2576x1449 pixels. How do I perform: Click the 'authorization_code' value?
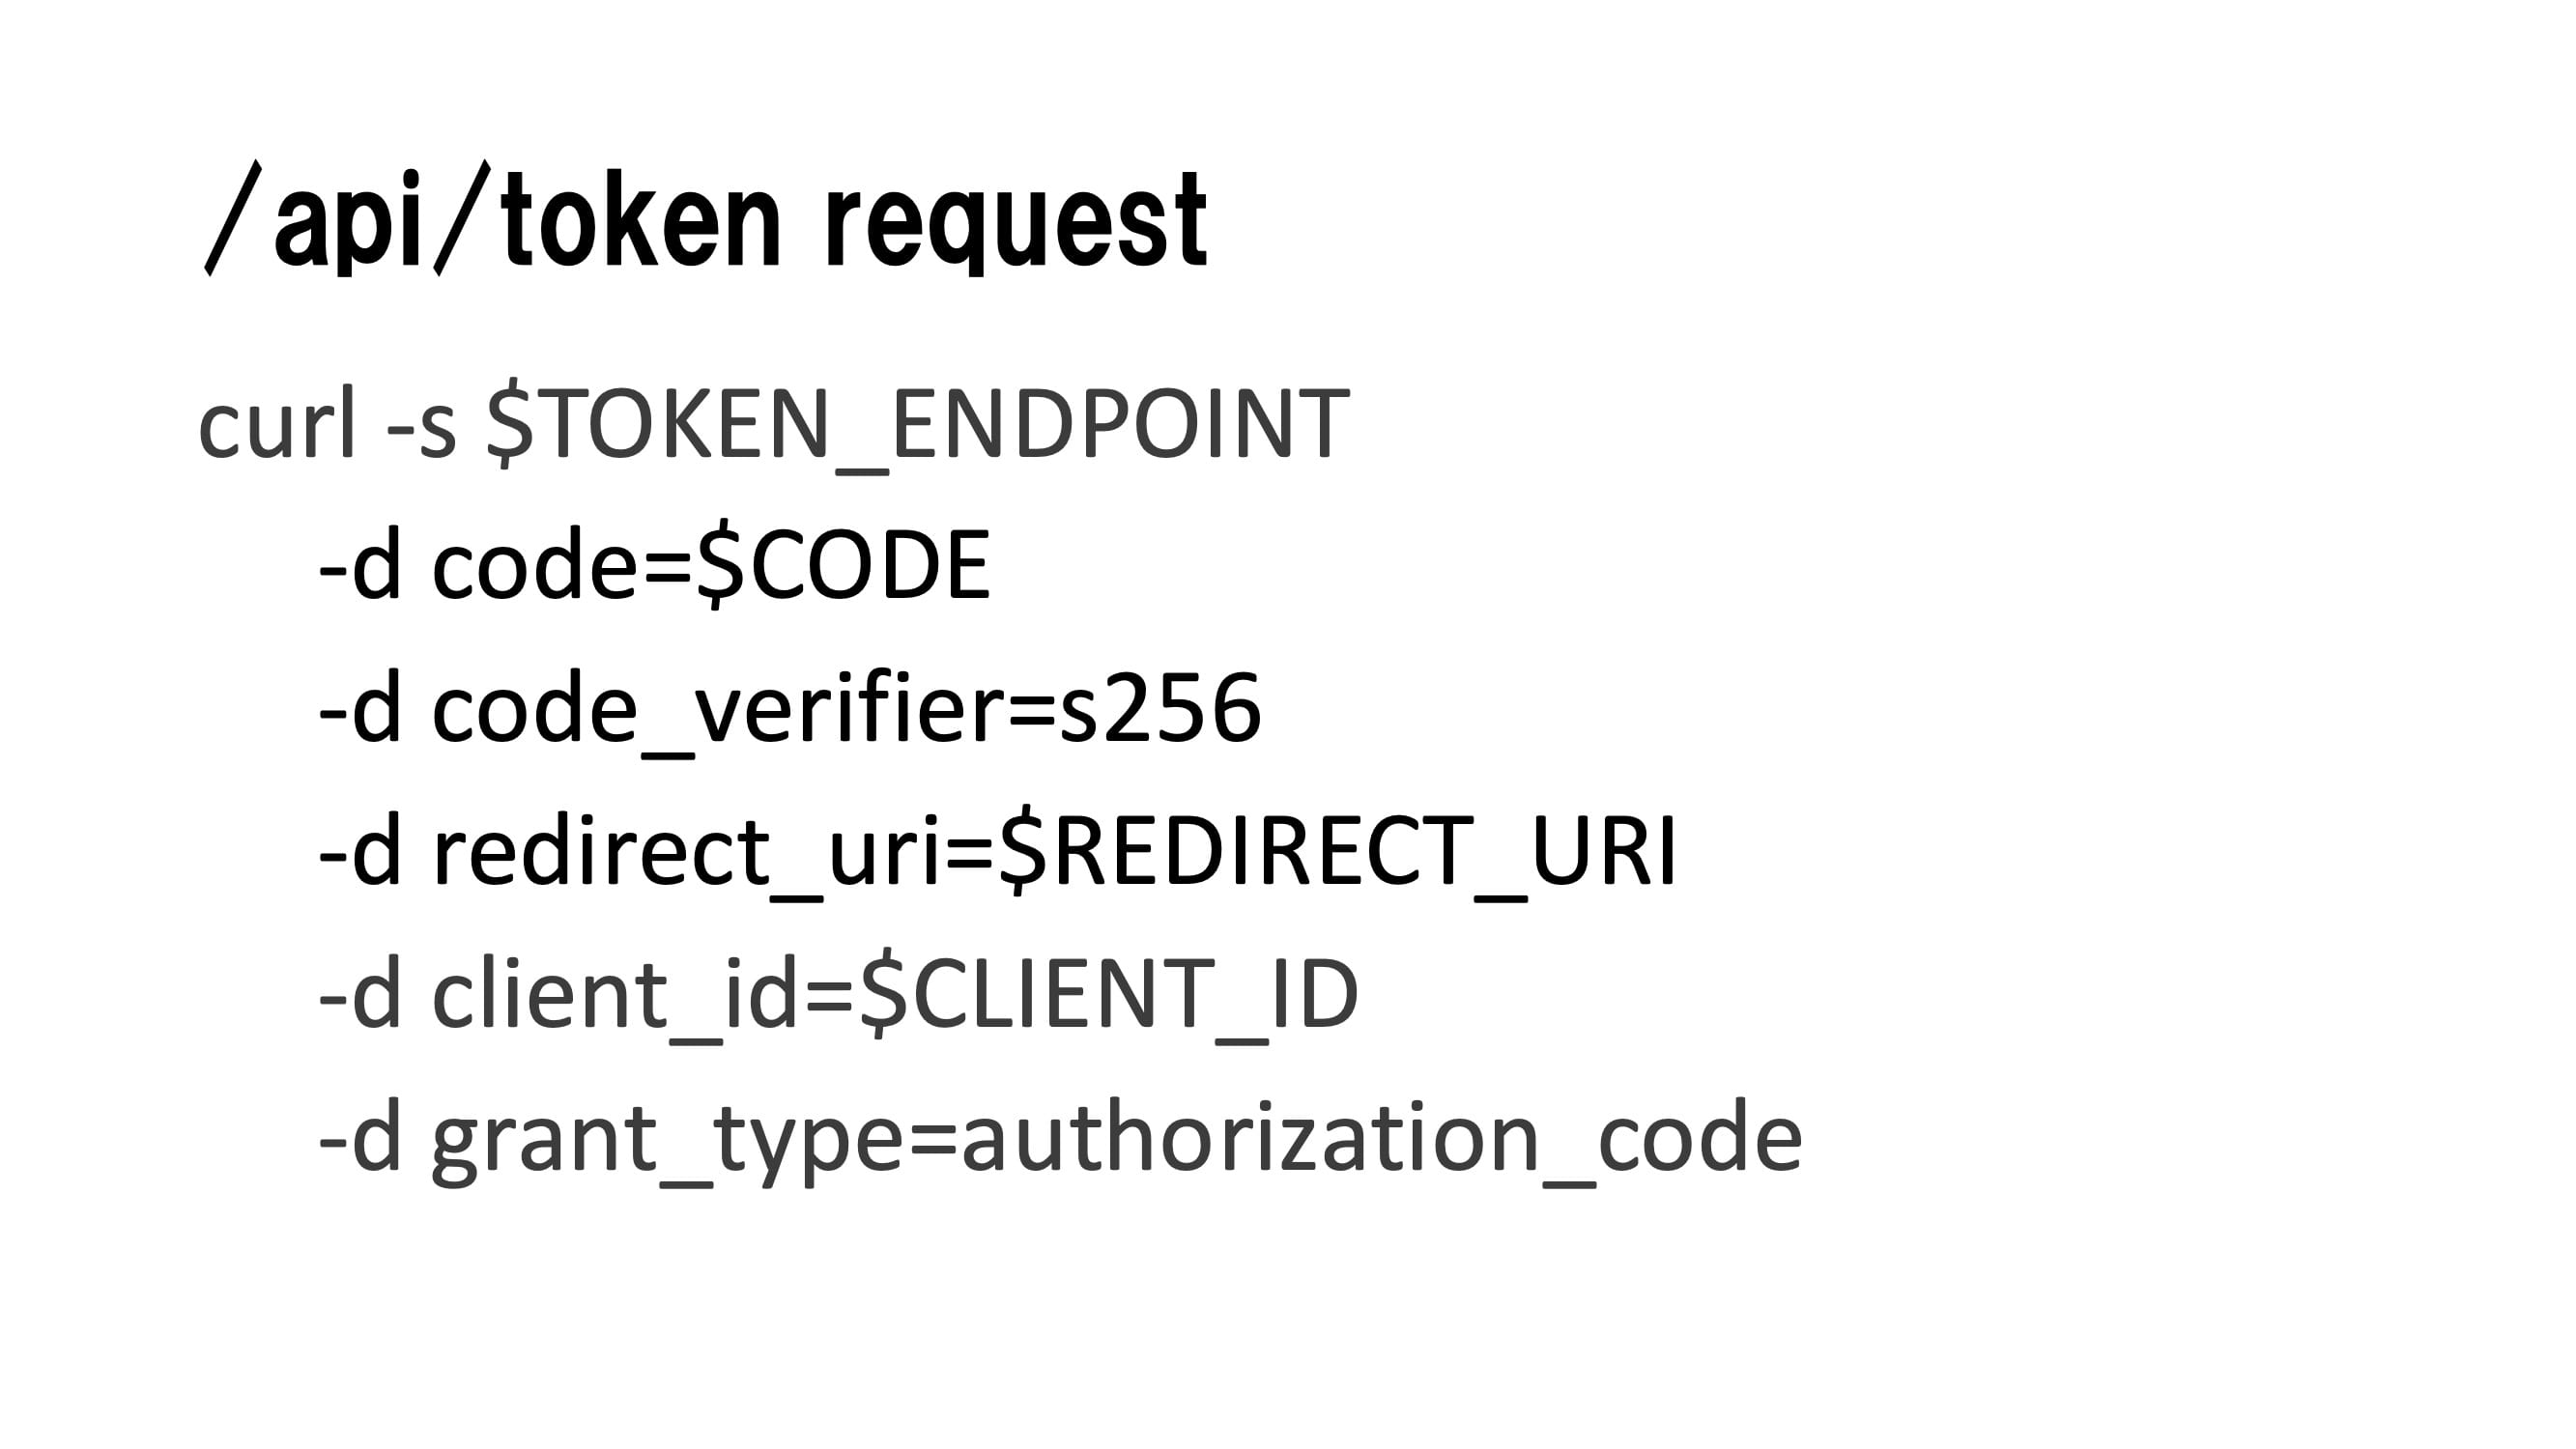coord(1381,1138)
